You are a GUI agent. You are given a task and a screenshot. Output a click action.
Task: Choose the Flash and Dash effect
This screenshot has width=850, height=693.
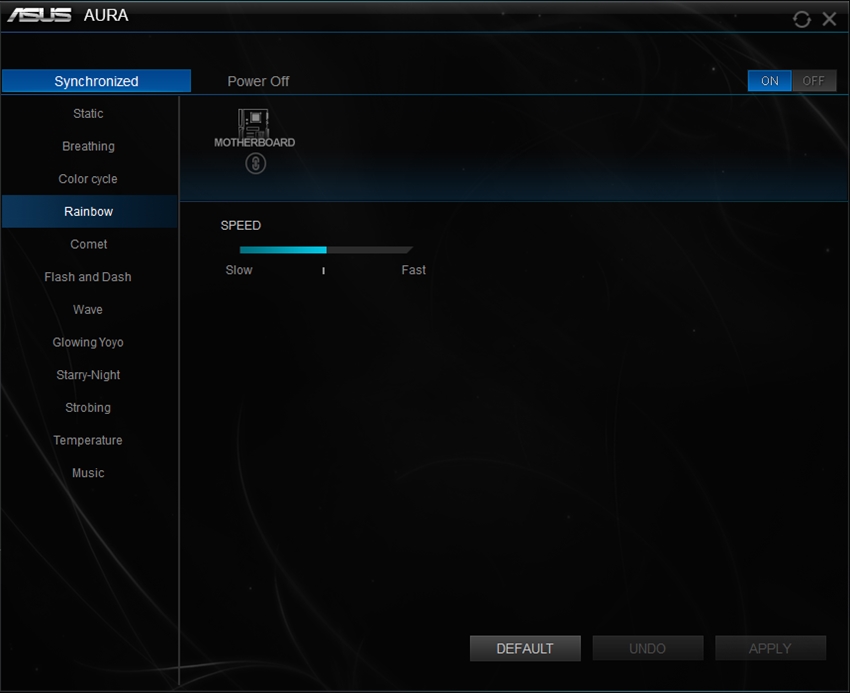pyautogui.click(x=88, y=277)
